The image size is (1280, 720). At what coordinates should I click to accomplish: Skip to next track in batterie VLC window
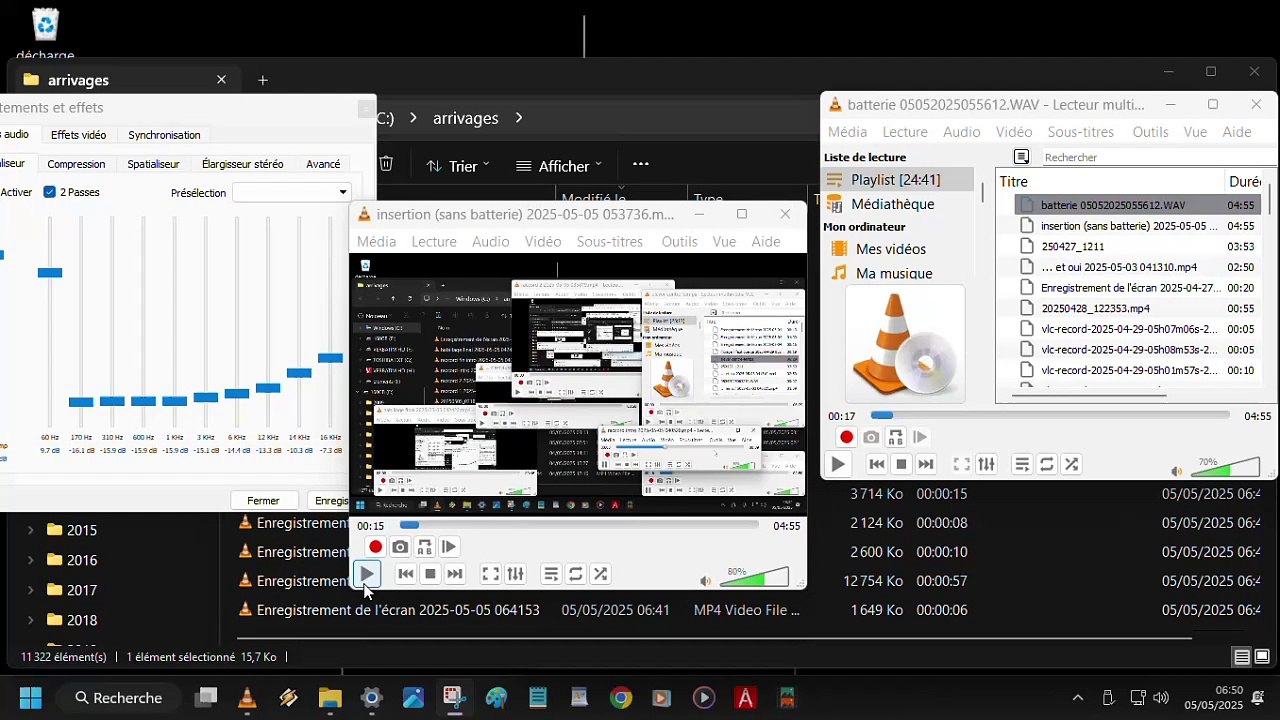(926, 464)
